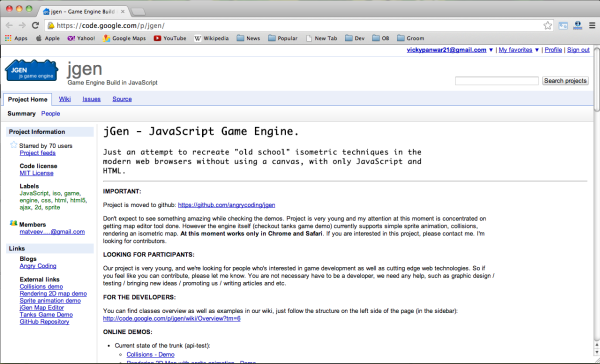Go back with the browser back arrow
The height and width of the screenshot is (364, 600).
9,26
